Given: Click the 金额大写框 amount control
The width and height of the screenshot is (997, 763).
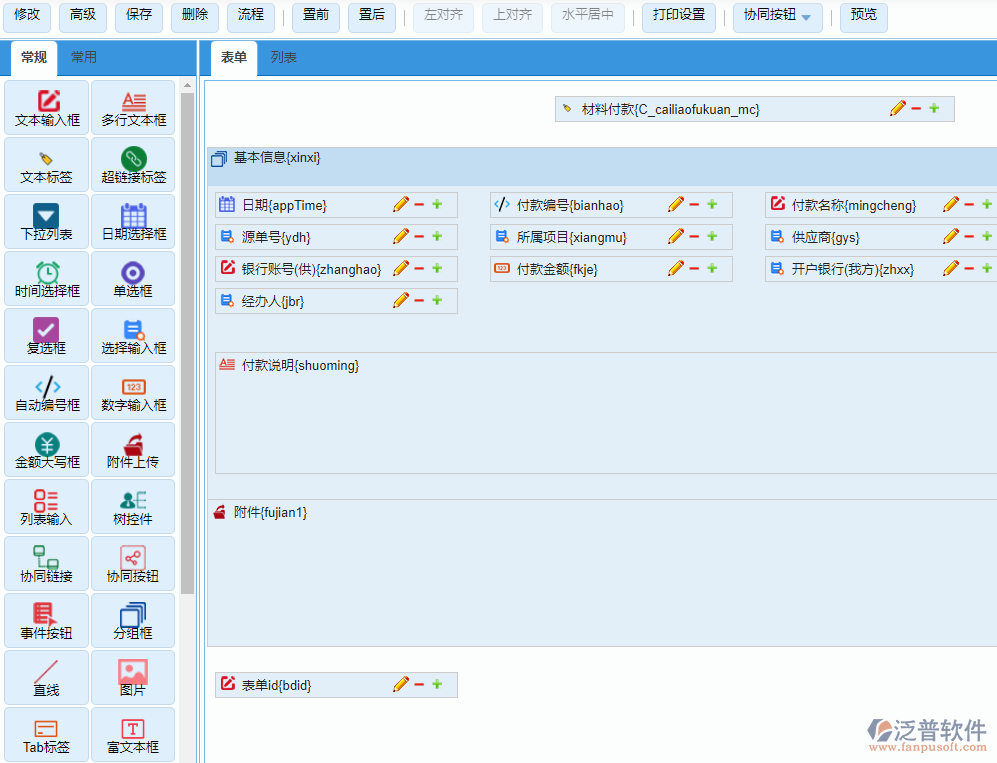Looking at the screenshot, I should click(x=47, y=450).
